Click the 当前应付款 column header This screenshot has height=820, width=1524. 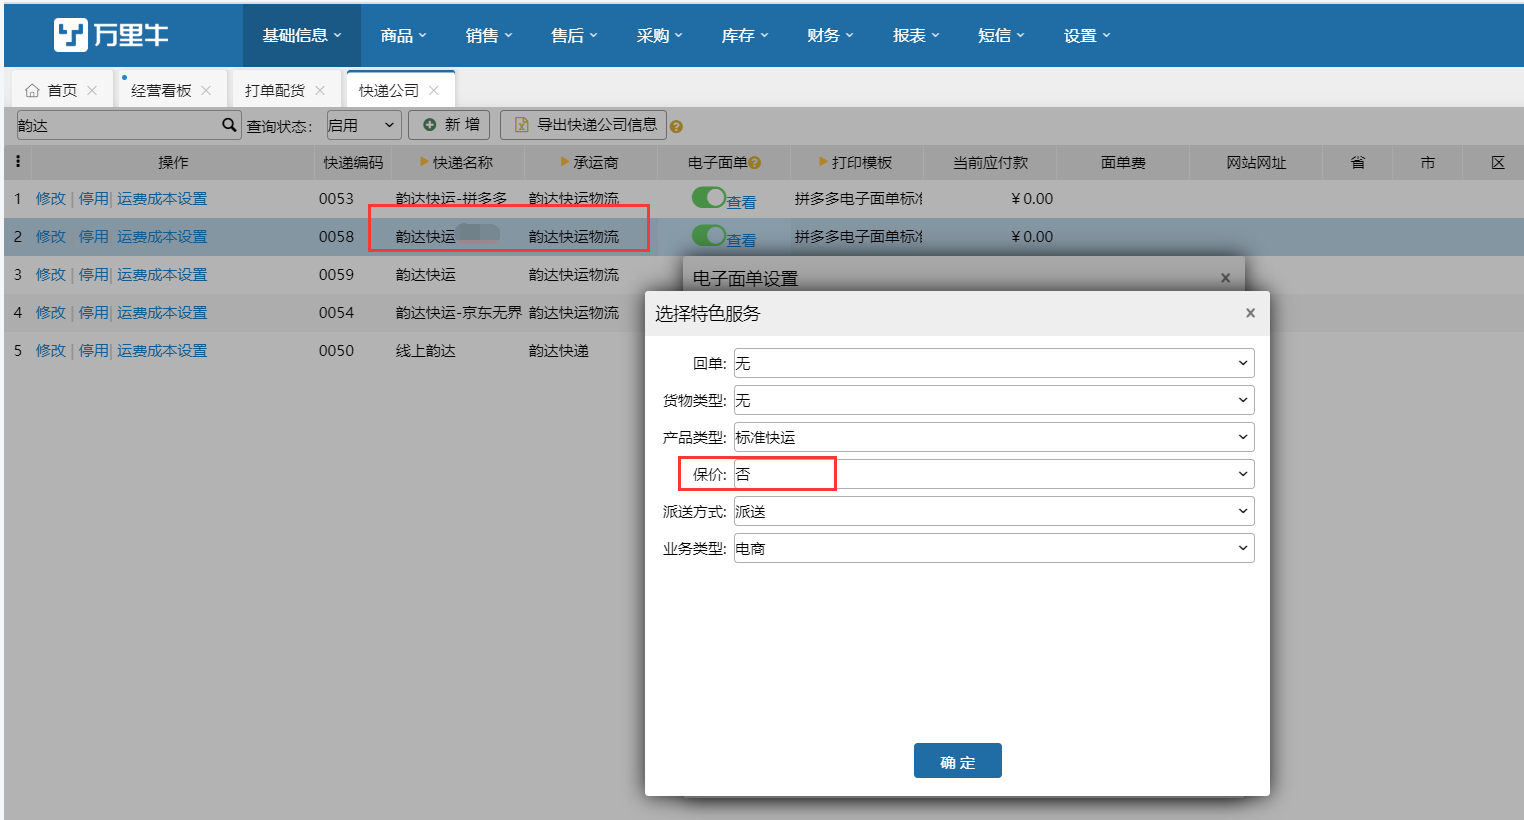click(990, 162)
